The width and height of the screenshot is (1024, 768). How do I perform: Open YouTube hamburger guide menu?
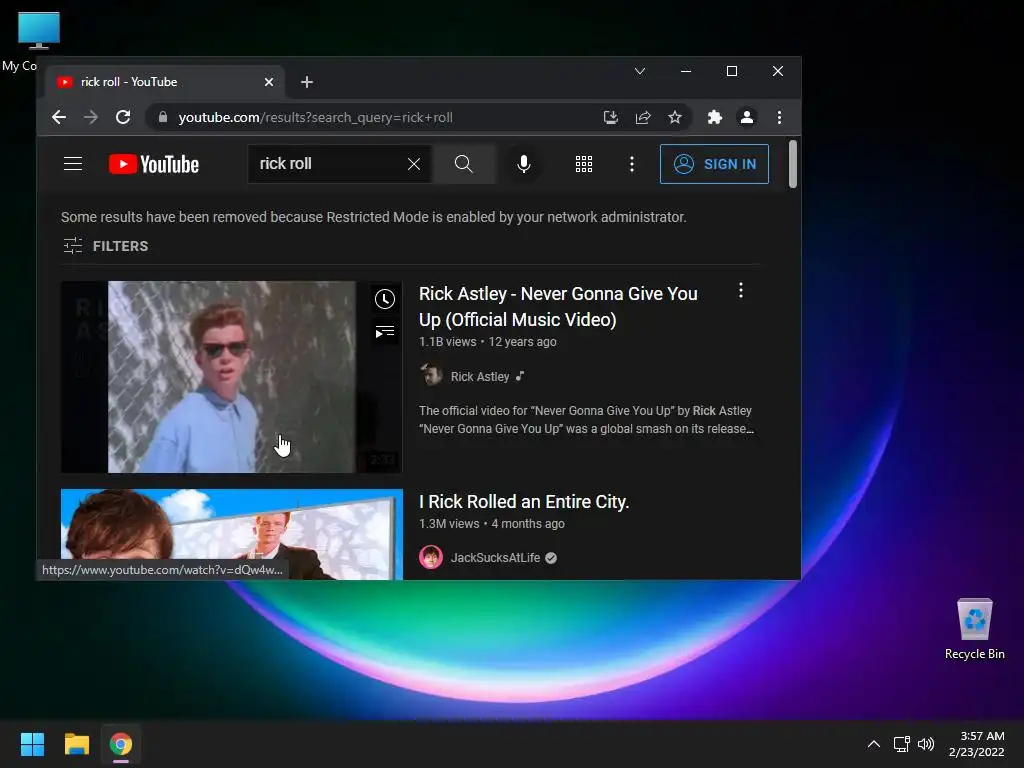73,164
